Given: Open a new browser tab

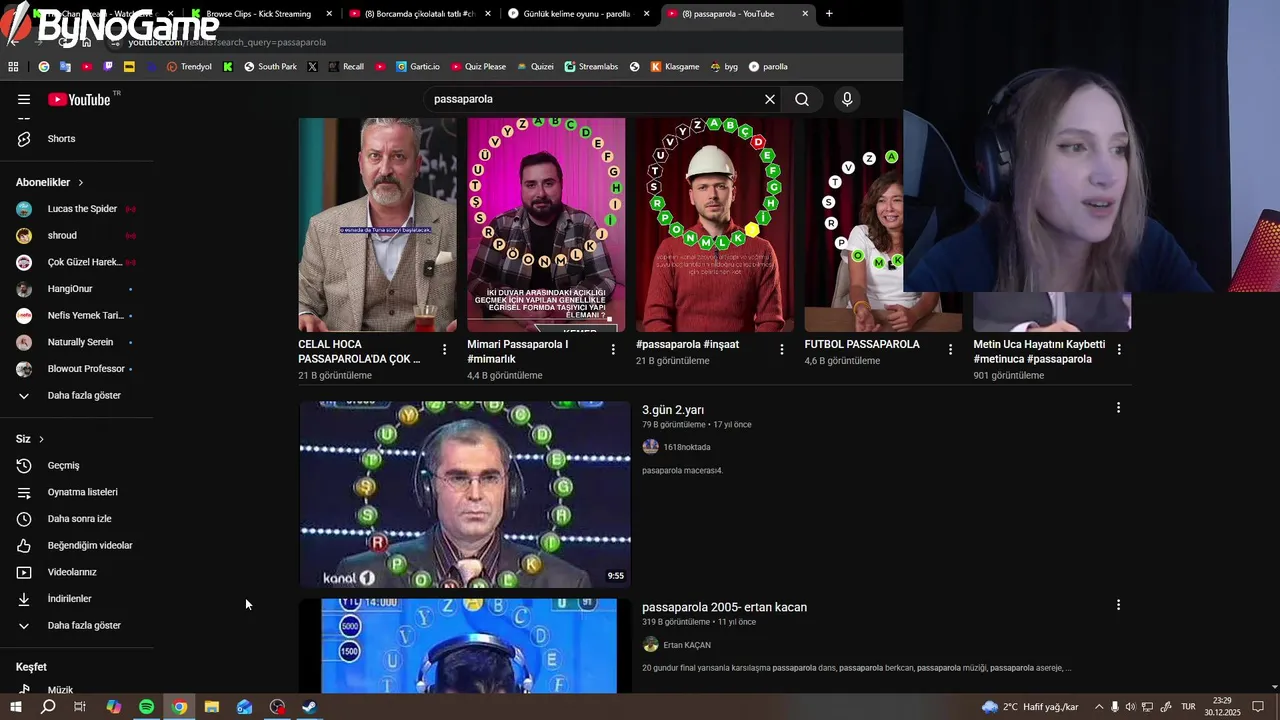Looking at the screenshot, I should 829,14.
